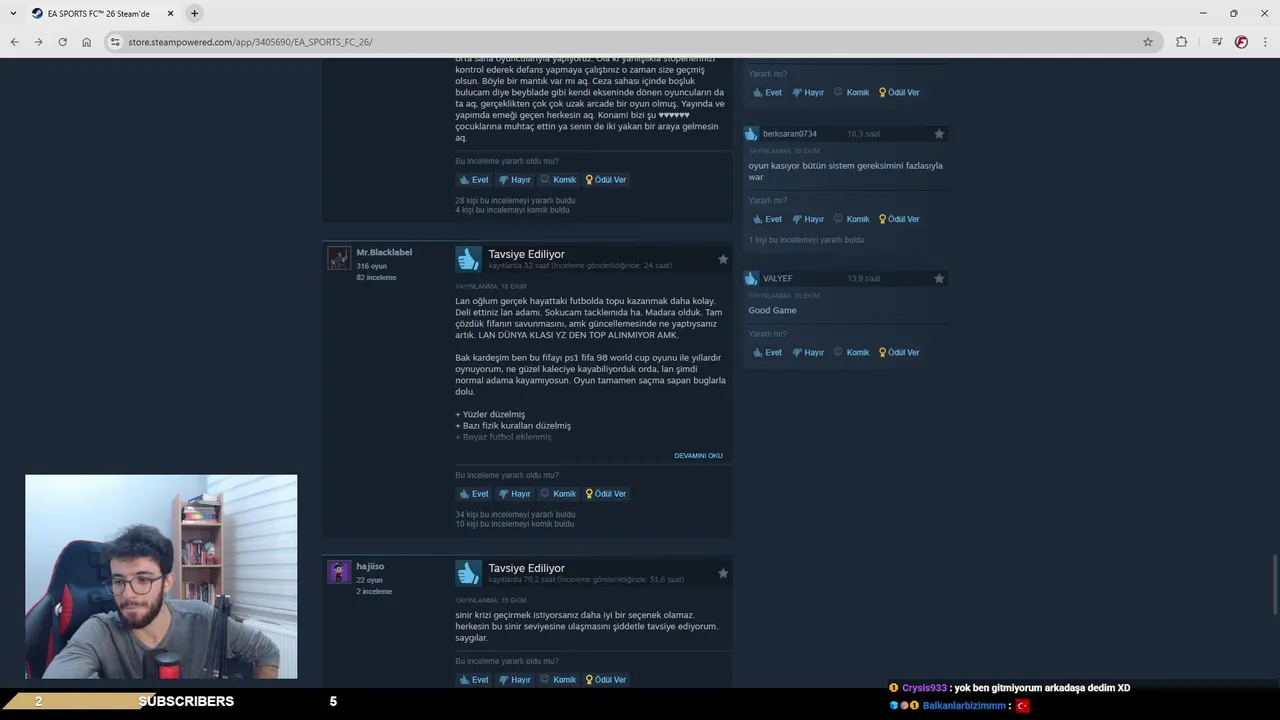Give Ödül Ver award to VALYEF's review

pos(899,353)
